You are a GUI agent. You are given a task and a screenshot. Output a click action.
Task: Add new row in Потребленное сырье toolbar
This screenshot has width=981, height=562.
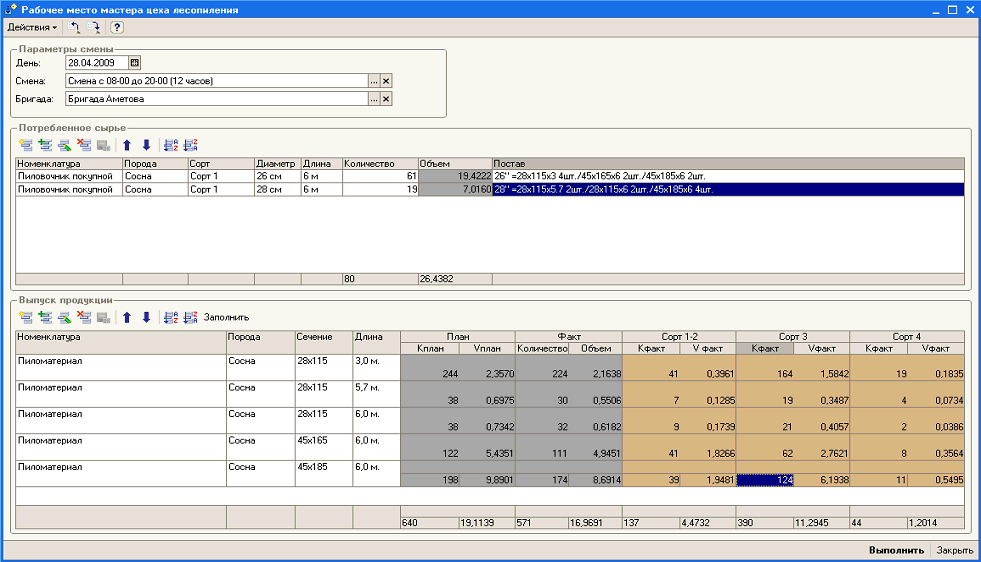[26, 145]
